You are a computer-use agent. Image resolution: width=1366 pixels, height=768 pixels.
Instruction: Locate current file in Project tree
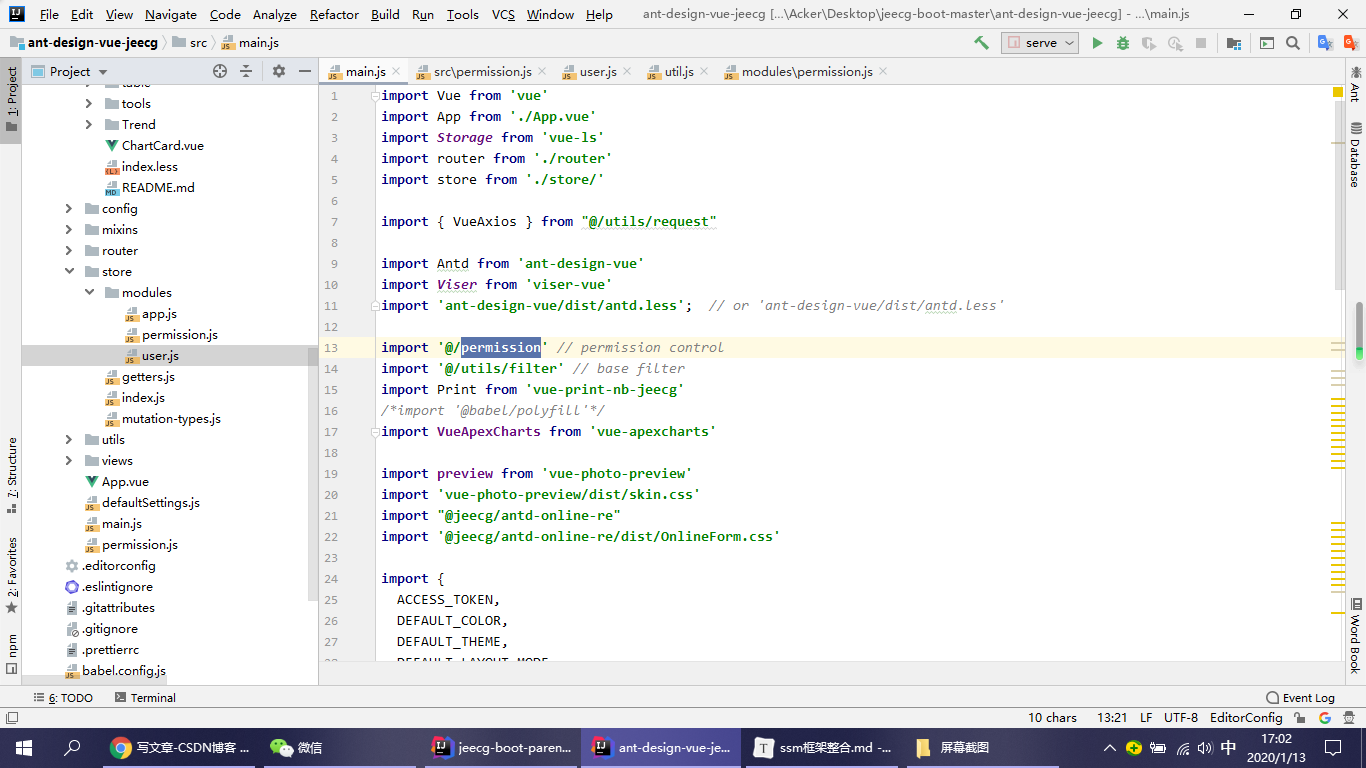[220, 71]
